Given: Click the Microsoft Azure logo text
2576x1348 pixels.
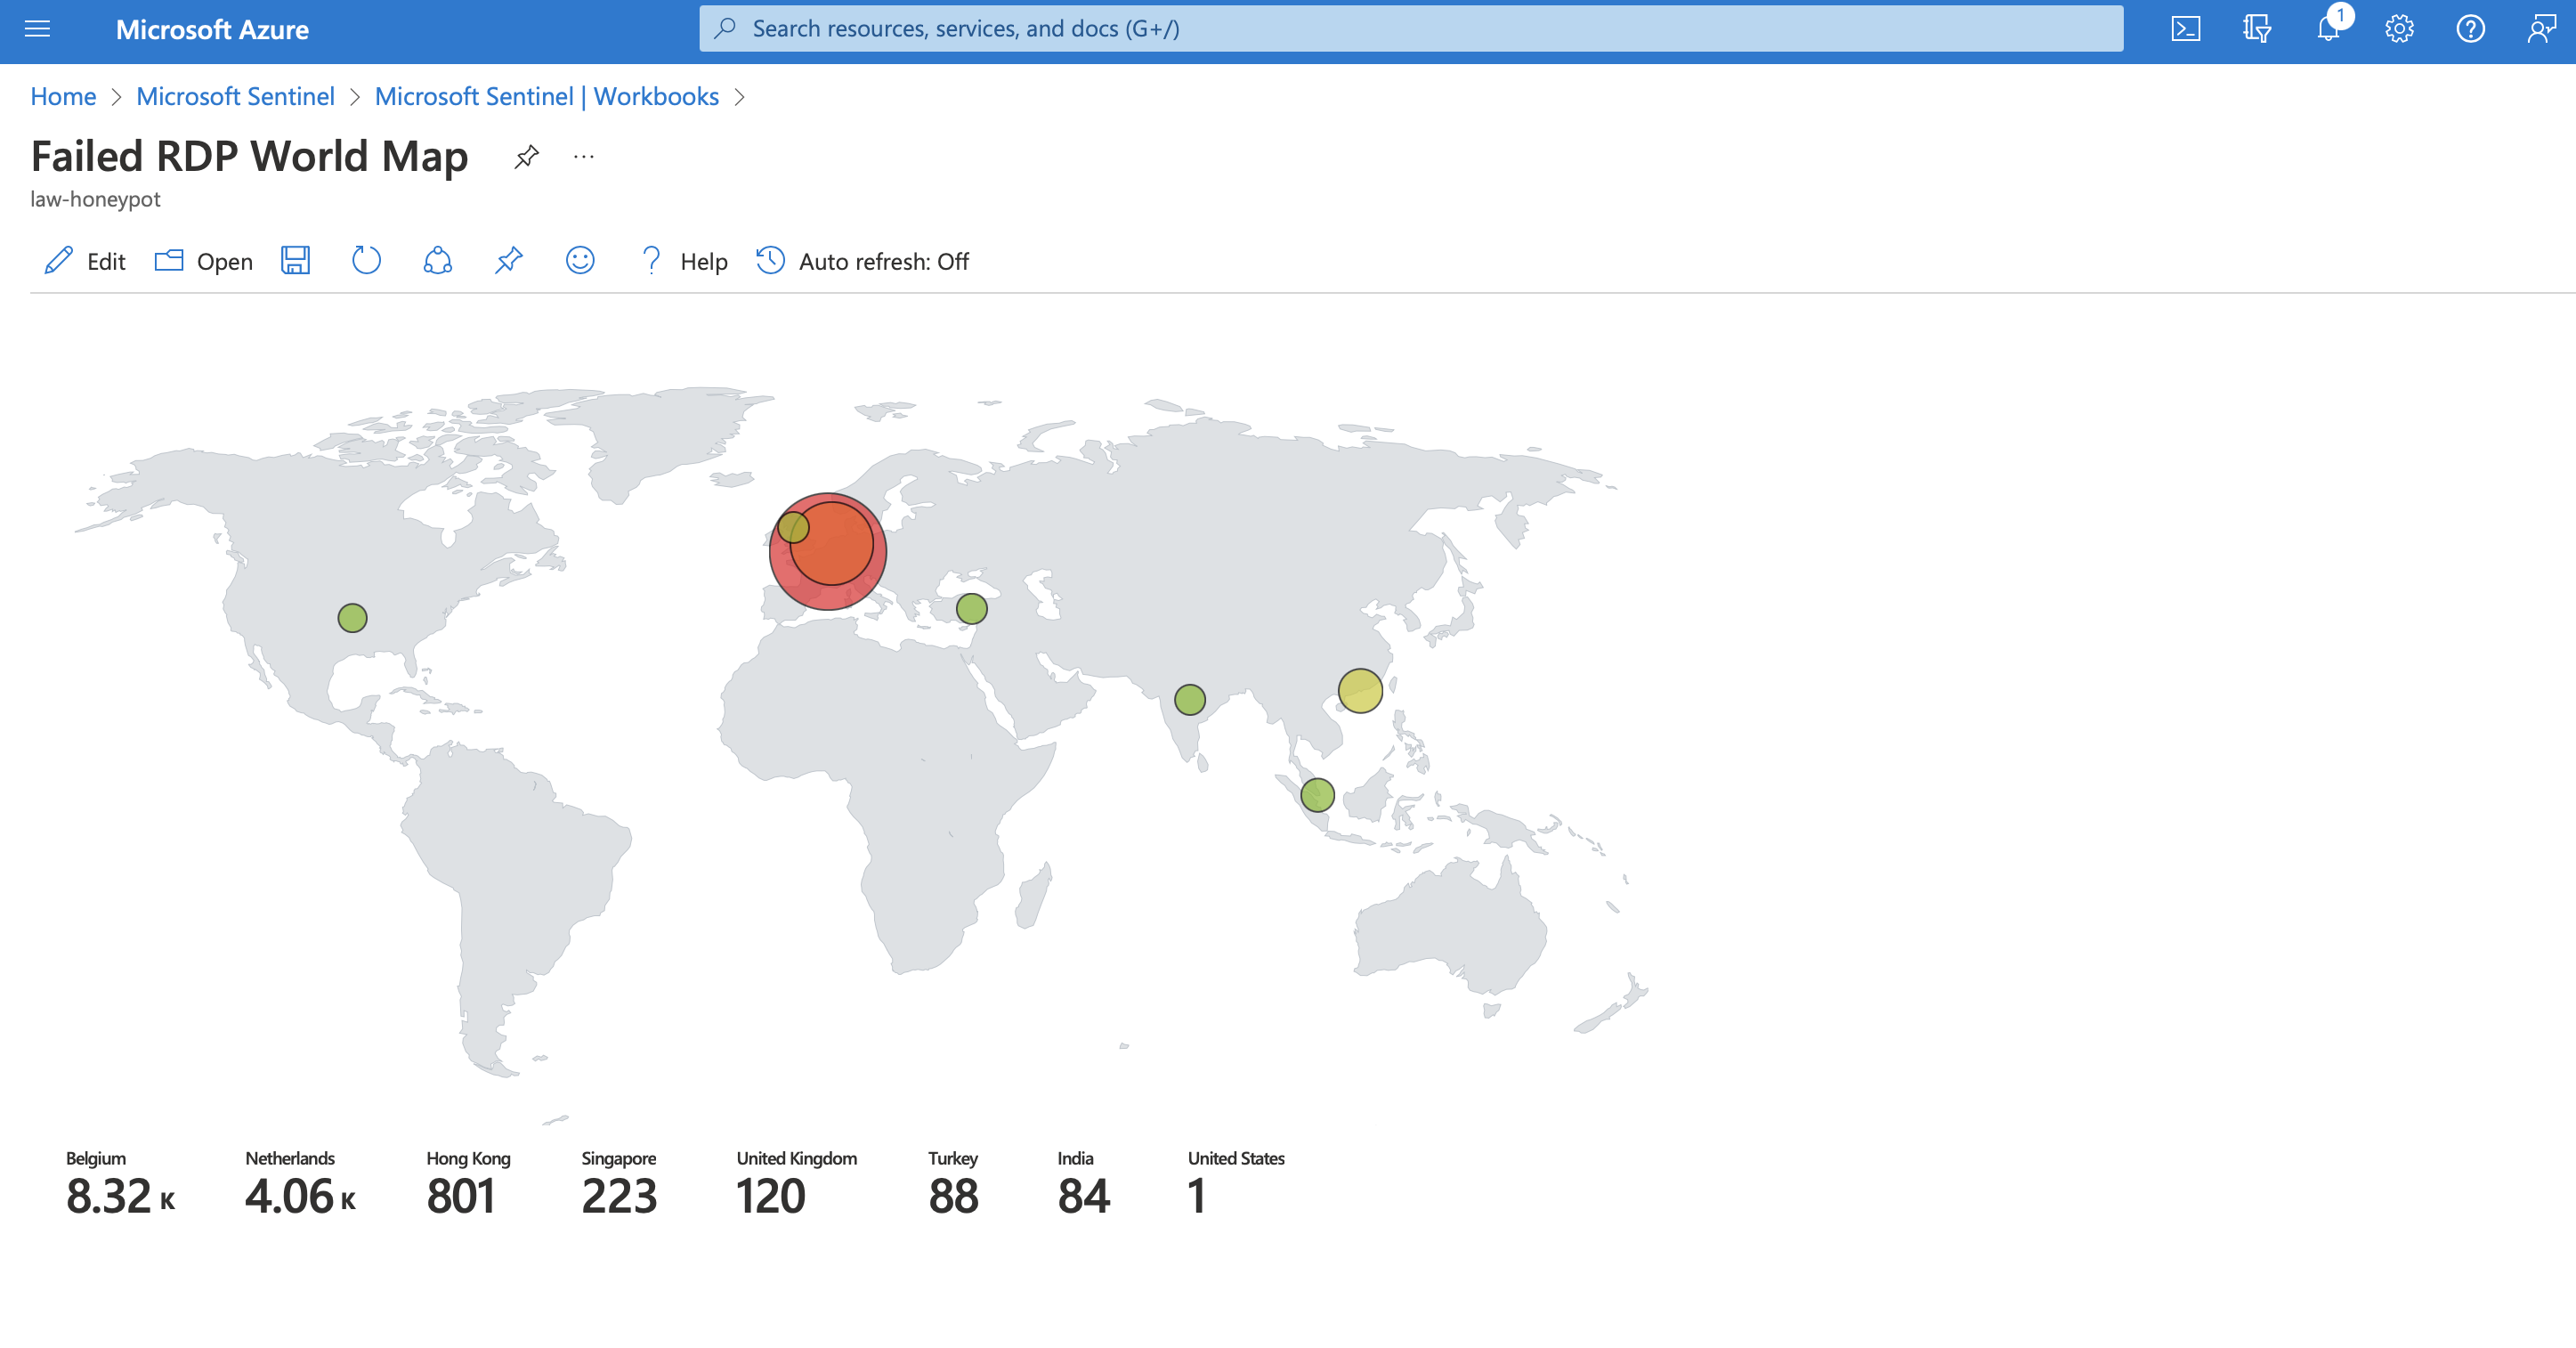Looking at the screenshot, I should [x=212, y=30].
